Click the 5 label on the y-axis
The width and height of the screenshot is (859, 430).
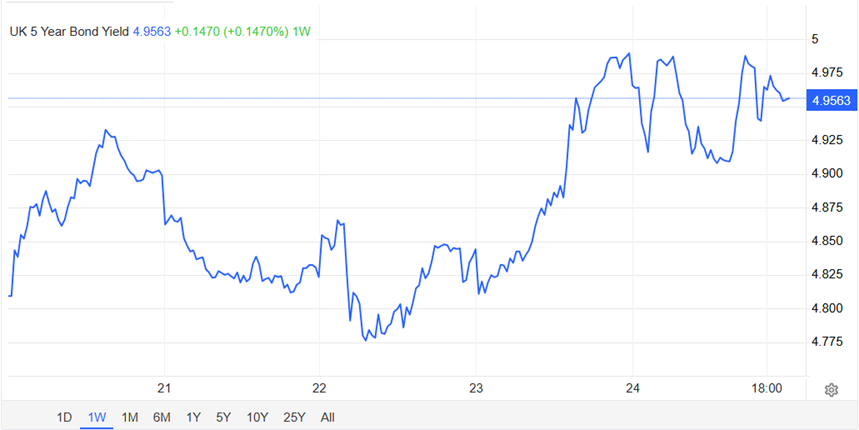pos(815,39)
